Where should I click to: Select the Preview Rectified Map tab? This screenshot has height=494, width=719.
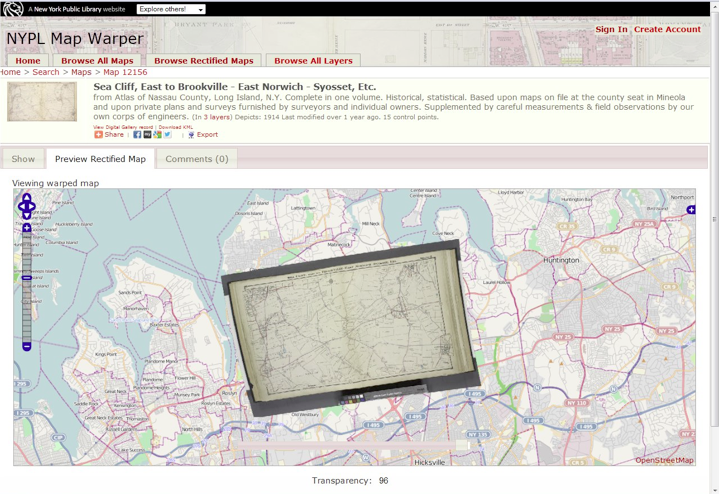pos(100,159)
